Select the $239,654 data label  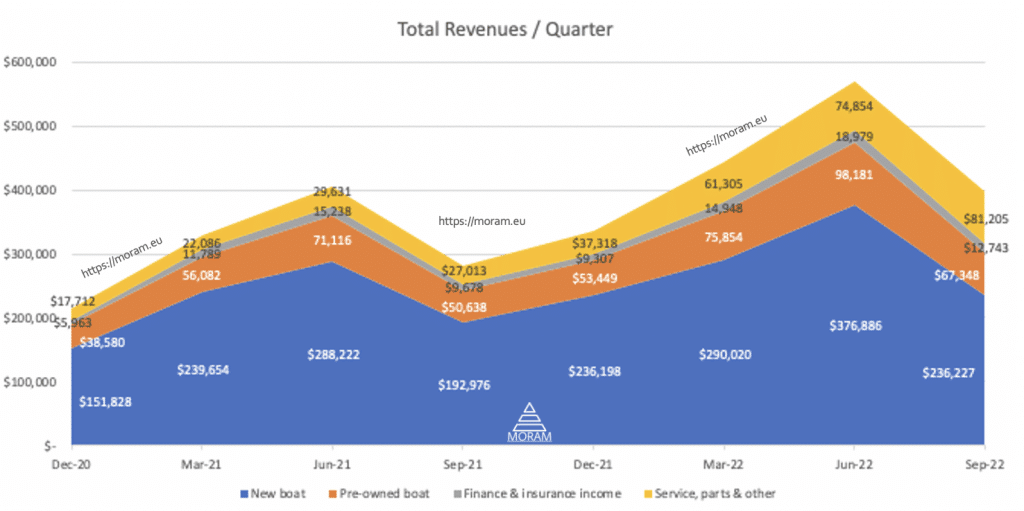point(203,370)
